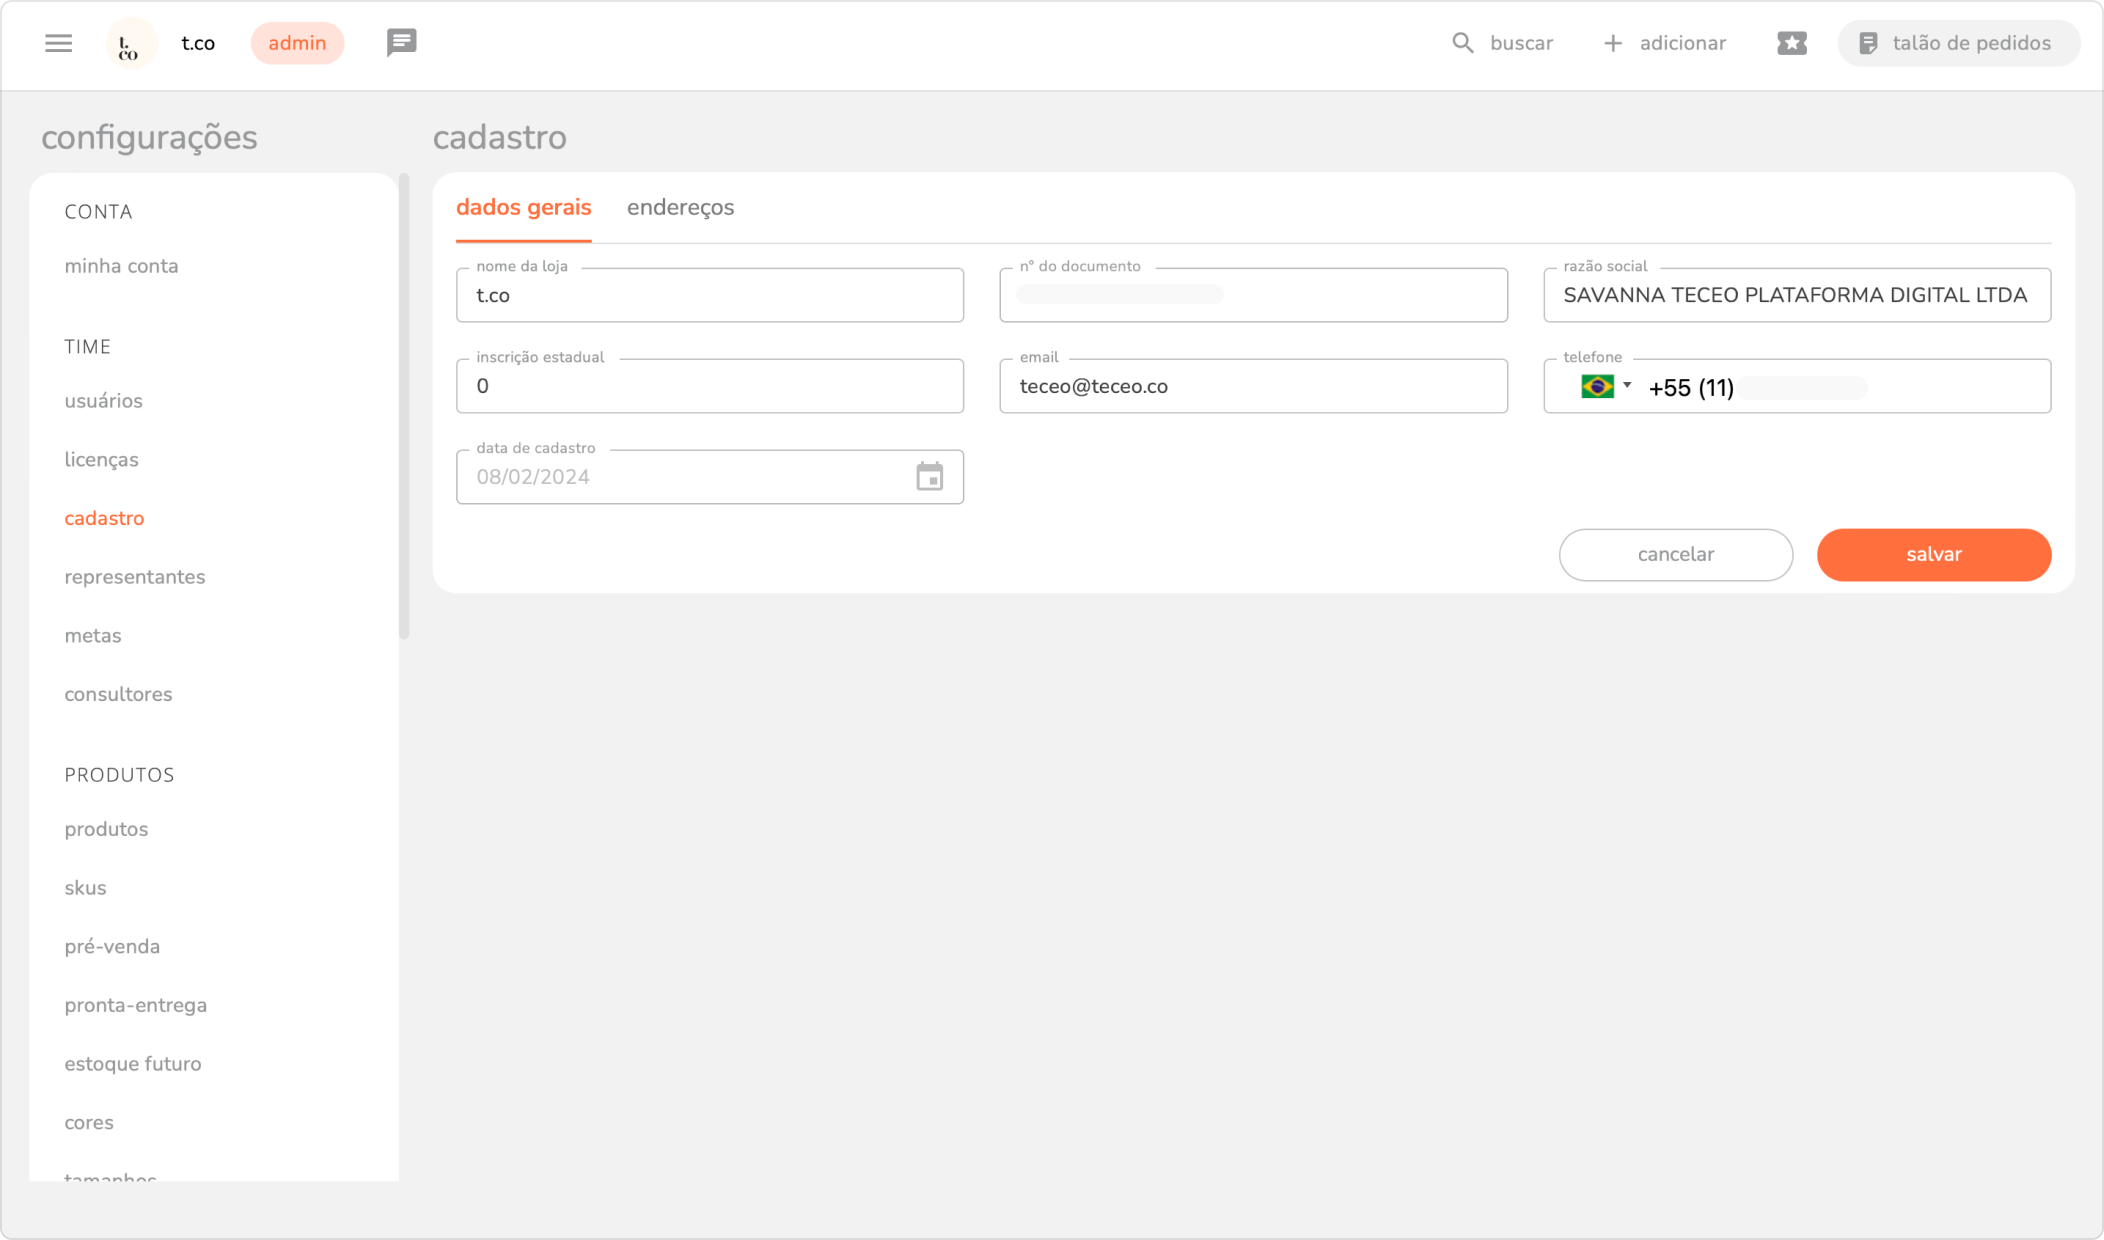Click the plus adicionar icon

tap(1612, 43)
